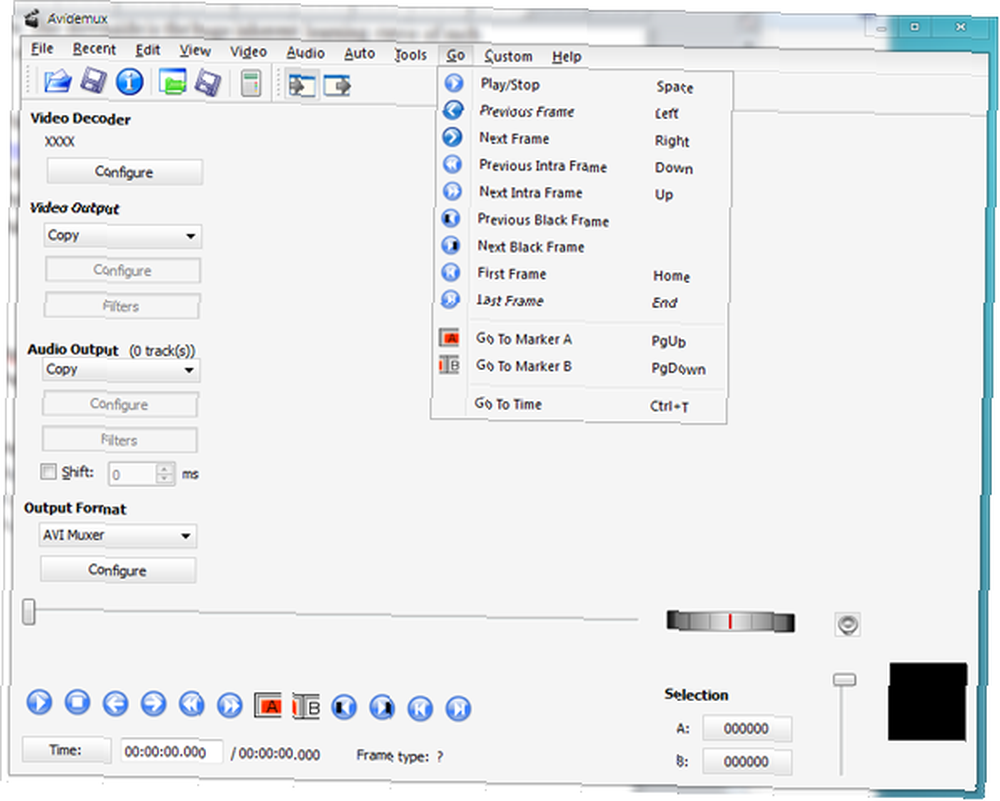
Task: Open the Custom menu
Action: click(x=508, y=56)
